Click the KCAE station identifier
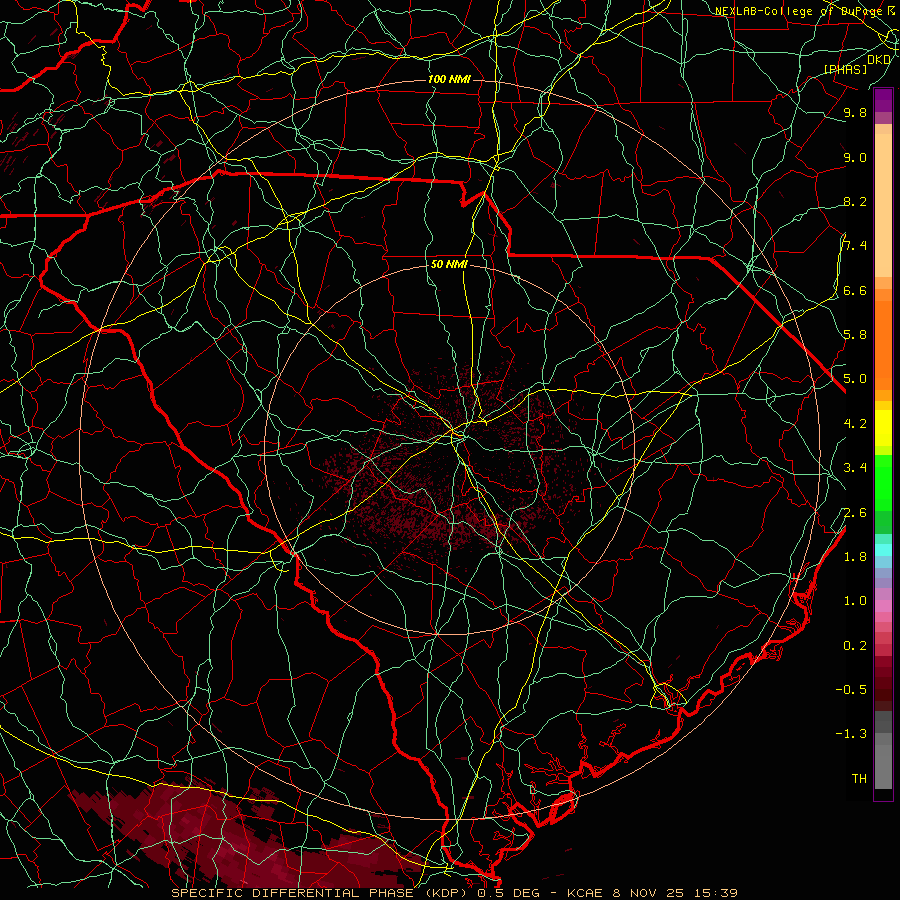The width and height of the screenshot is (900, 900). (585, 893)
